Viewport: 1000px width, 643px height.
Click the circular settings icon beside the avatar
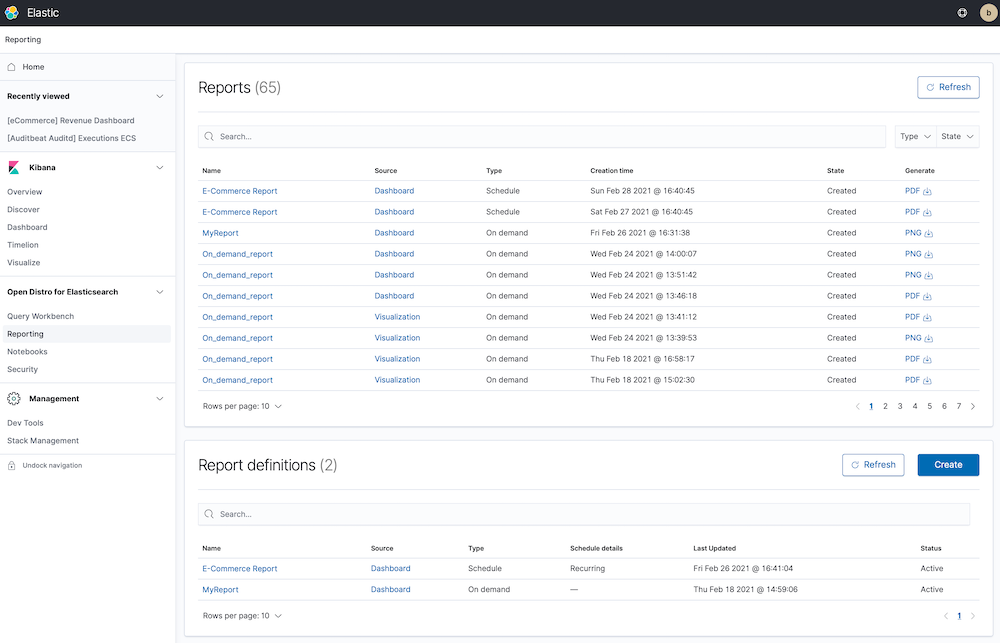pos(961,13)
